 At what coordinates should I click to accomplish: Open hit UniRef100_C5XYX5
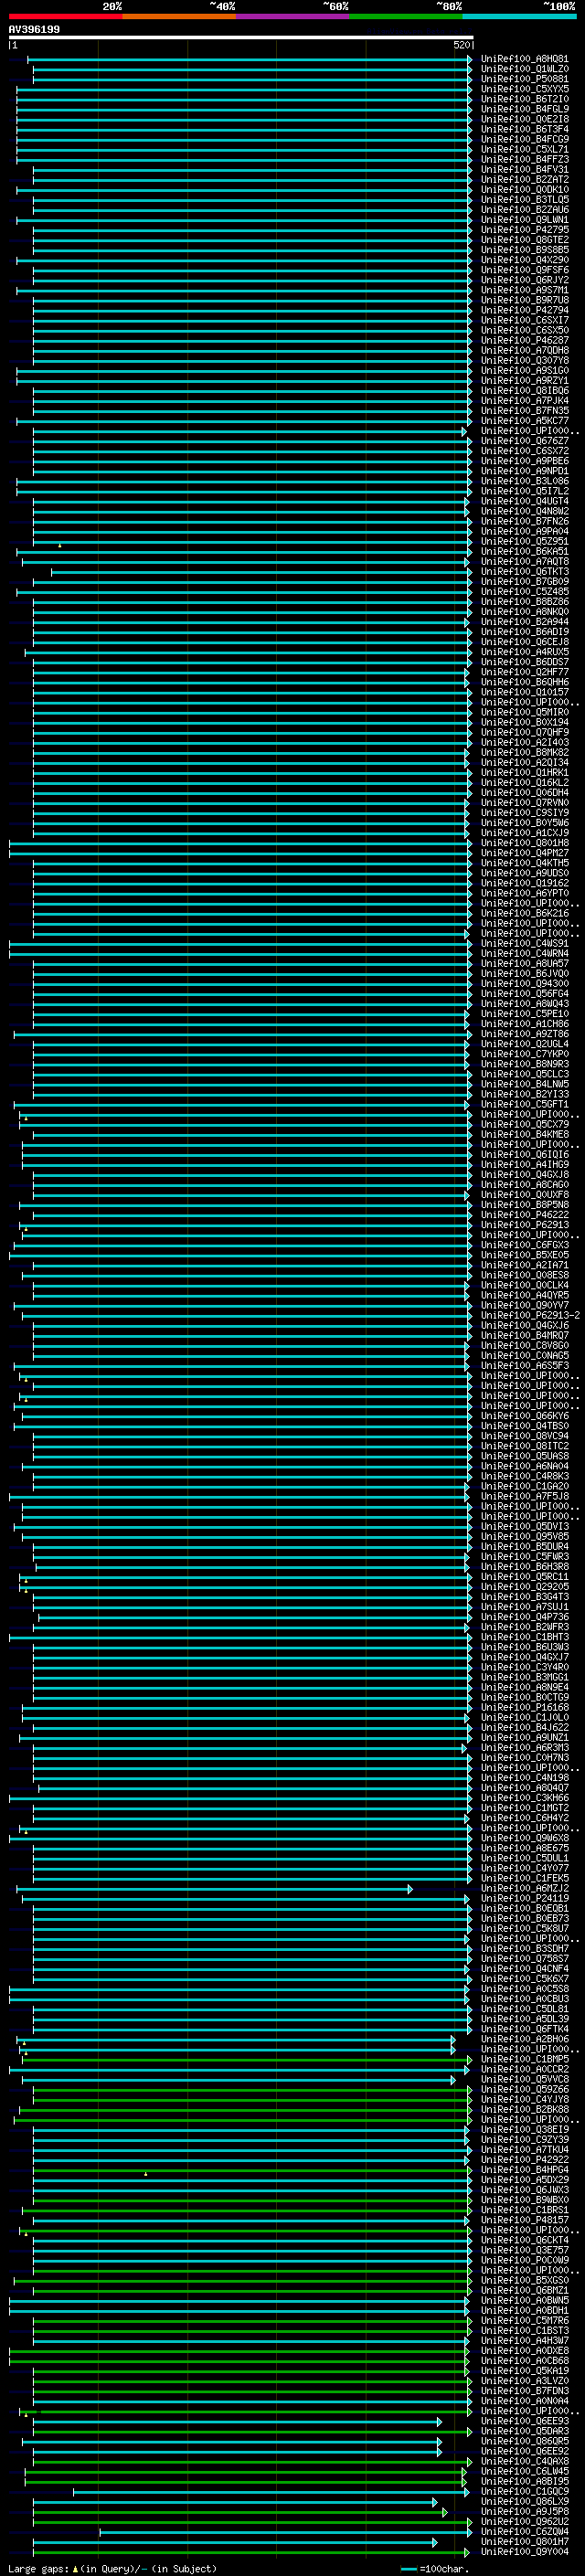pyautogui.click(x=524, y=89)
